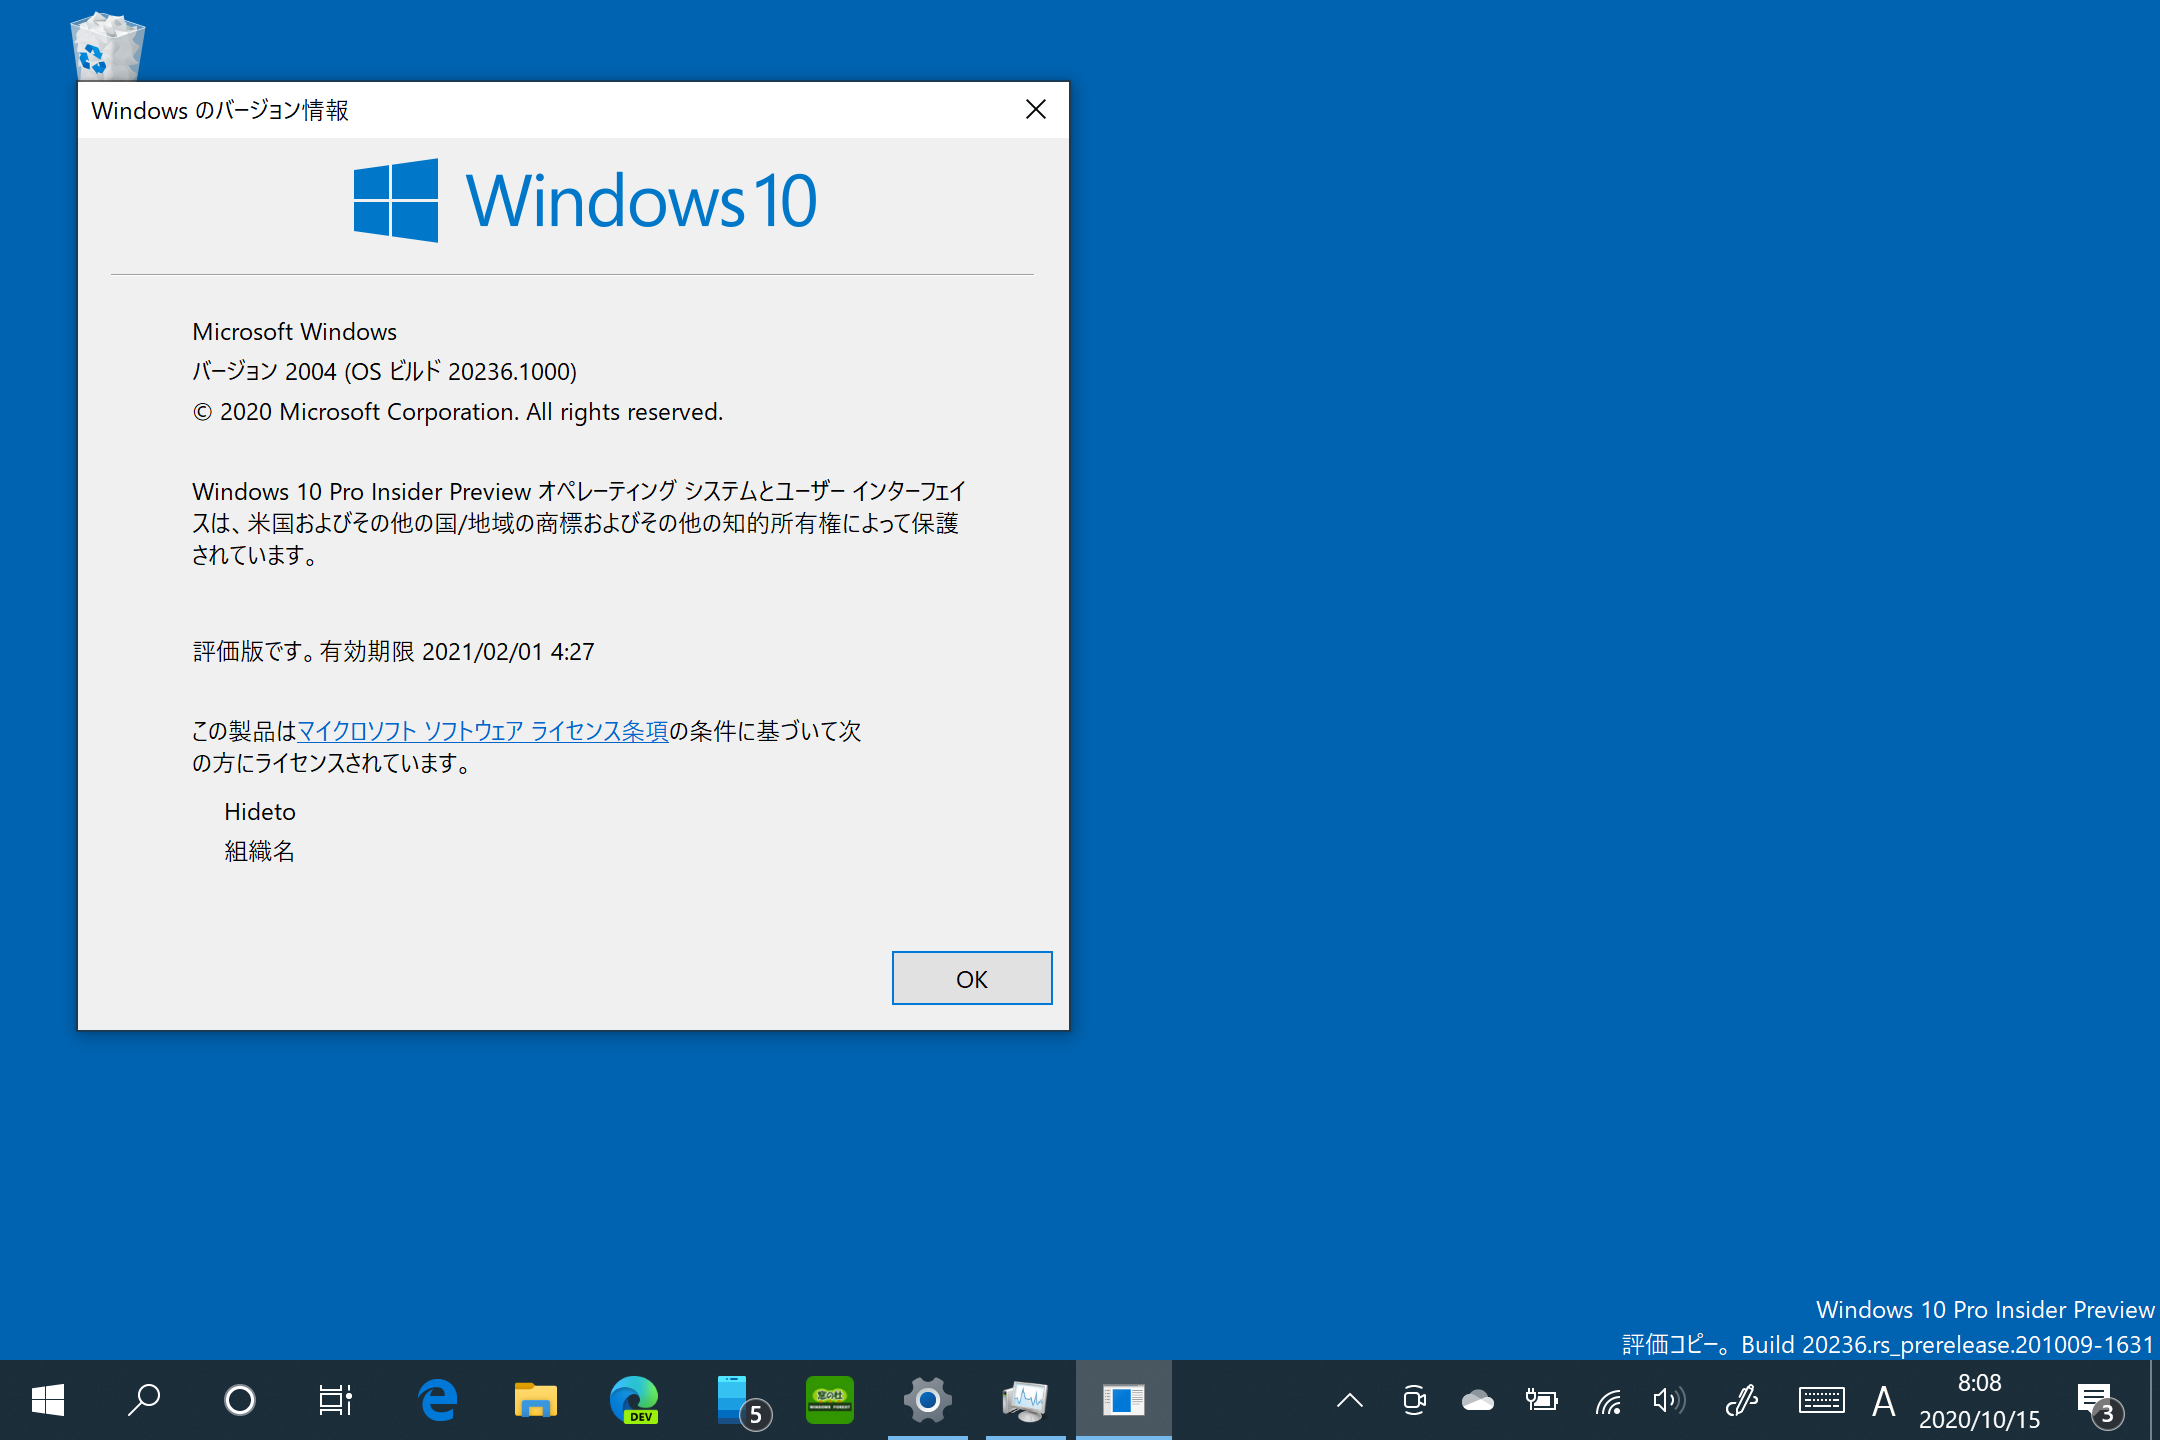The height and width of the screenshot is (1440, 2160).
Task: Toggle the IME input mode indicator
Action: (x=1884, y=1400)
